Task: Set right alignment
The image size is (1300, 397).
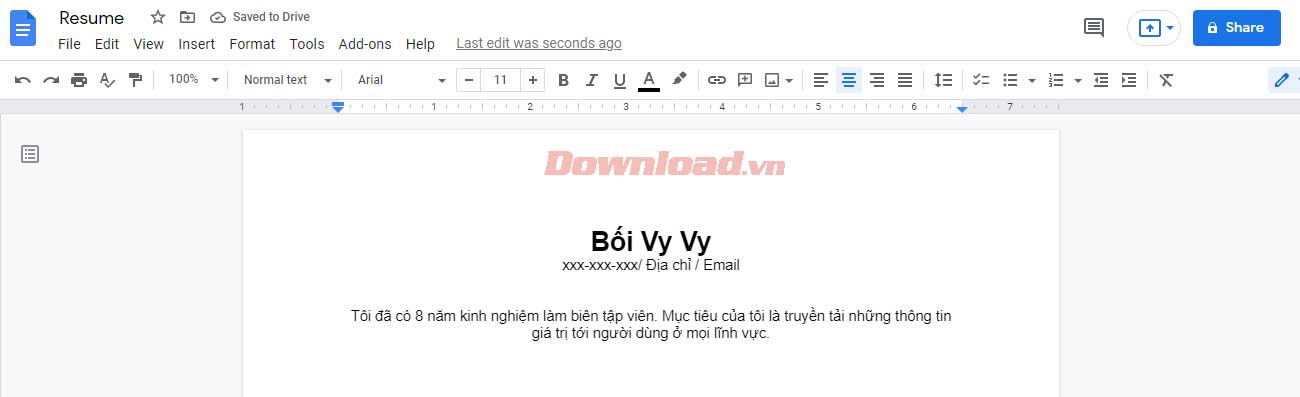Action: 877,80
